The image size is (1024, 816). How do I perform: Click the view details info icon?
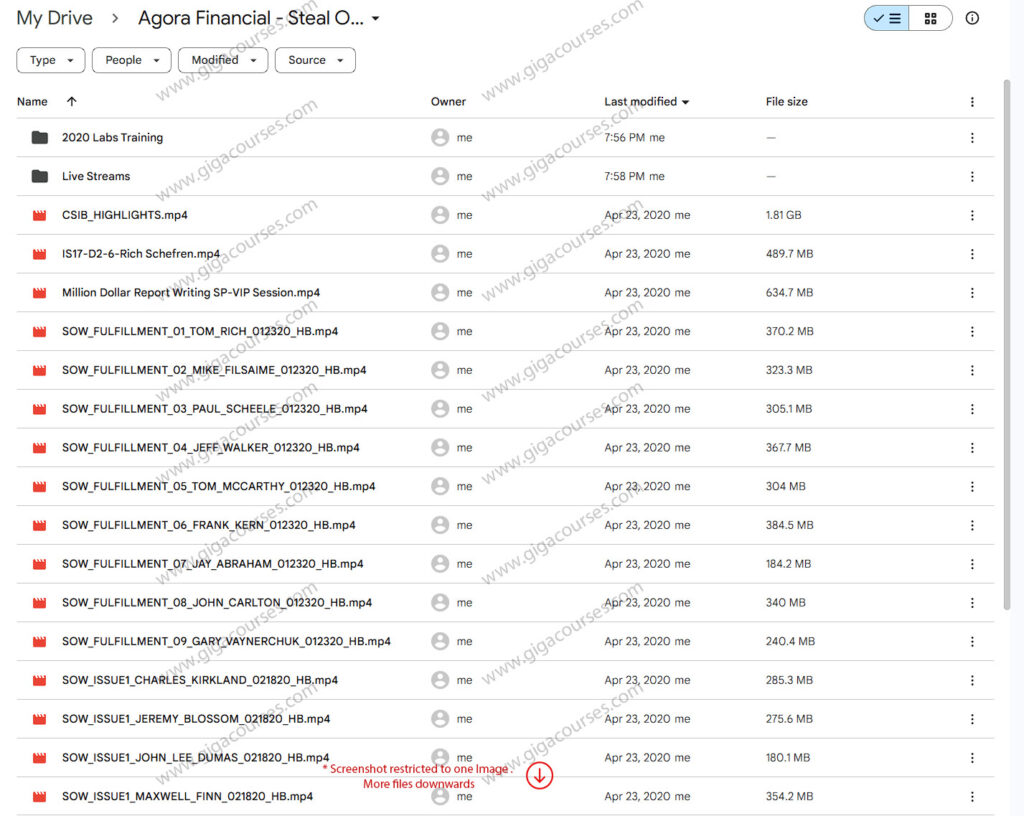[x=972, y=18]
